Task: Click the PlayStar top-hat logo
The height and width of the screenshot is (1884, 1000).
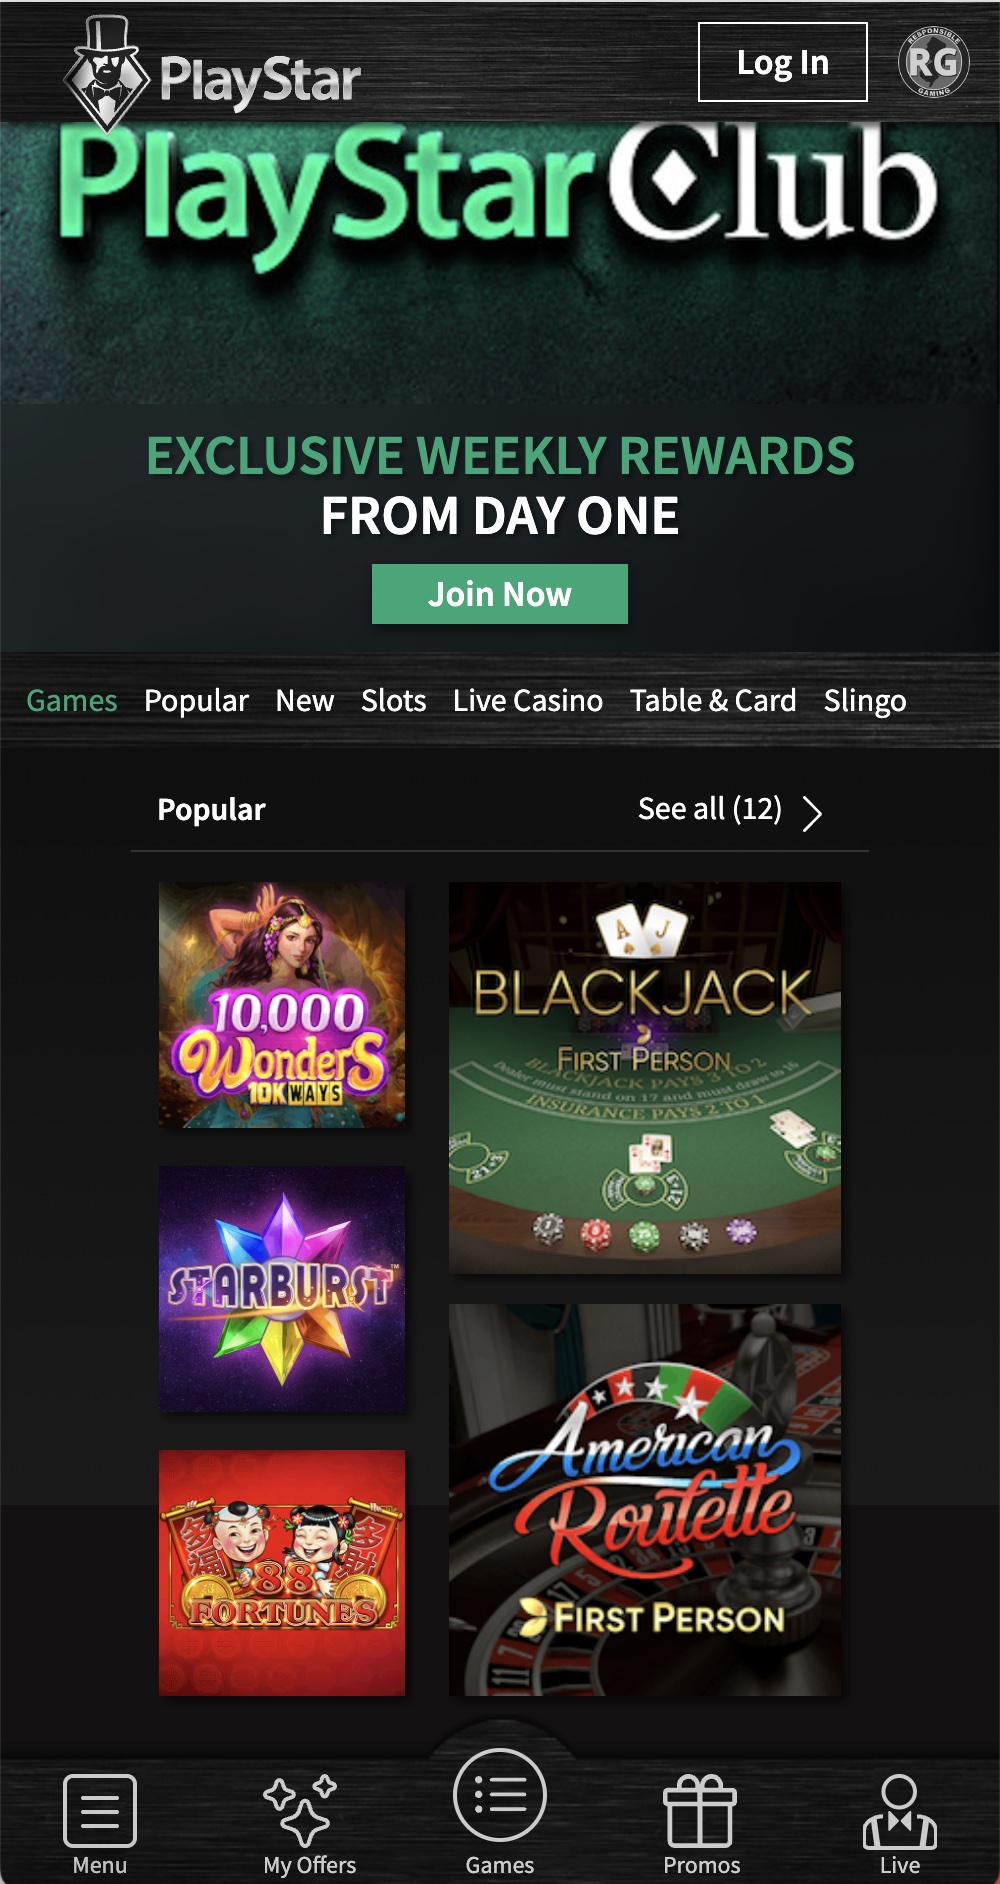Action: tap(108, 65)
